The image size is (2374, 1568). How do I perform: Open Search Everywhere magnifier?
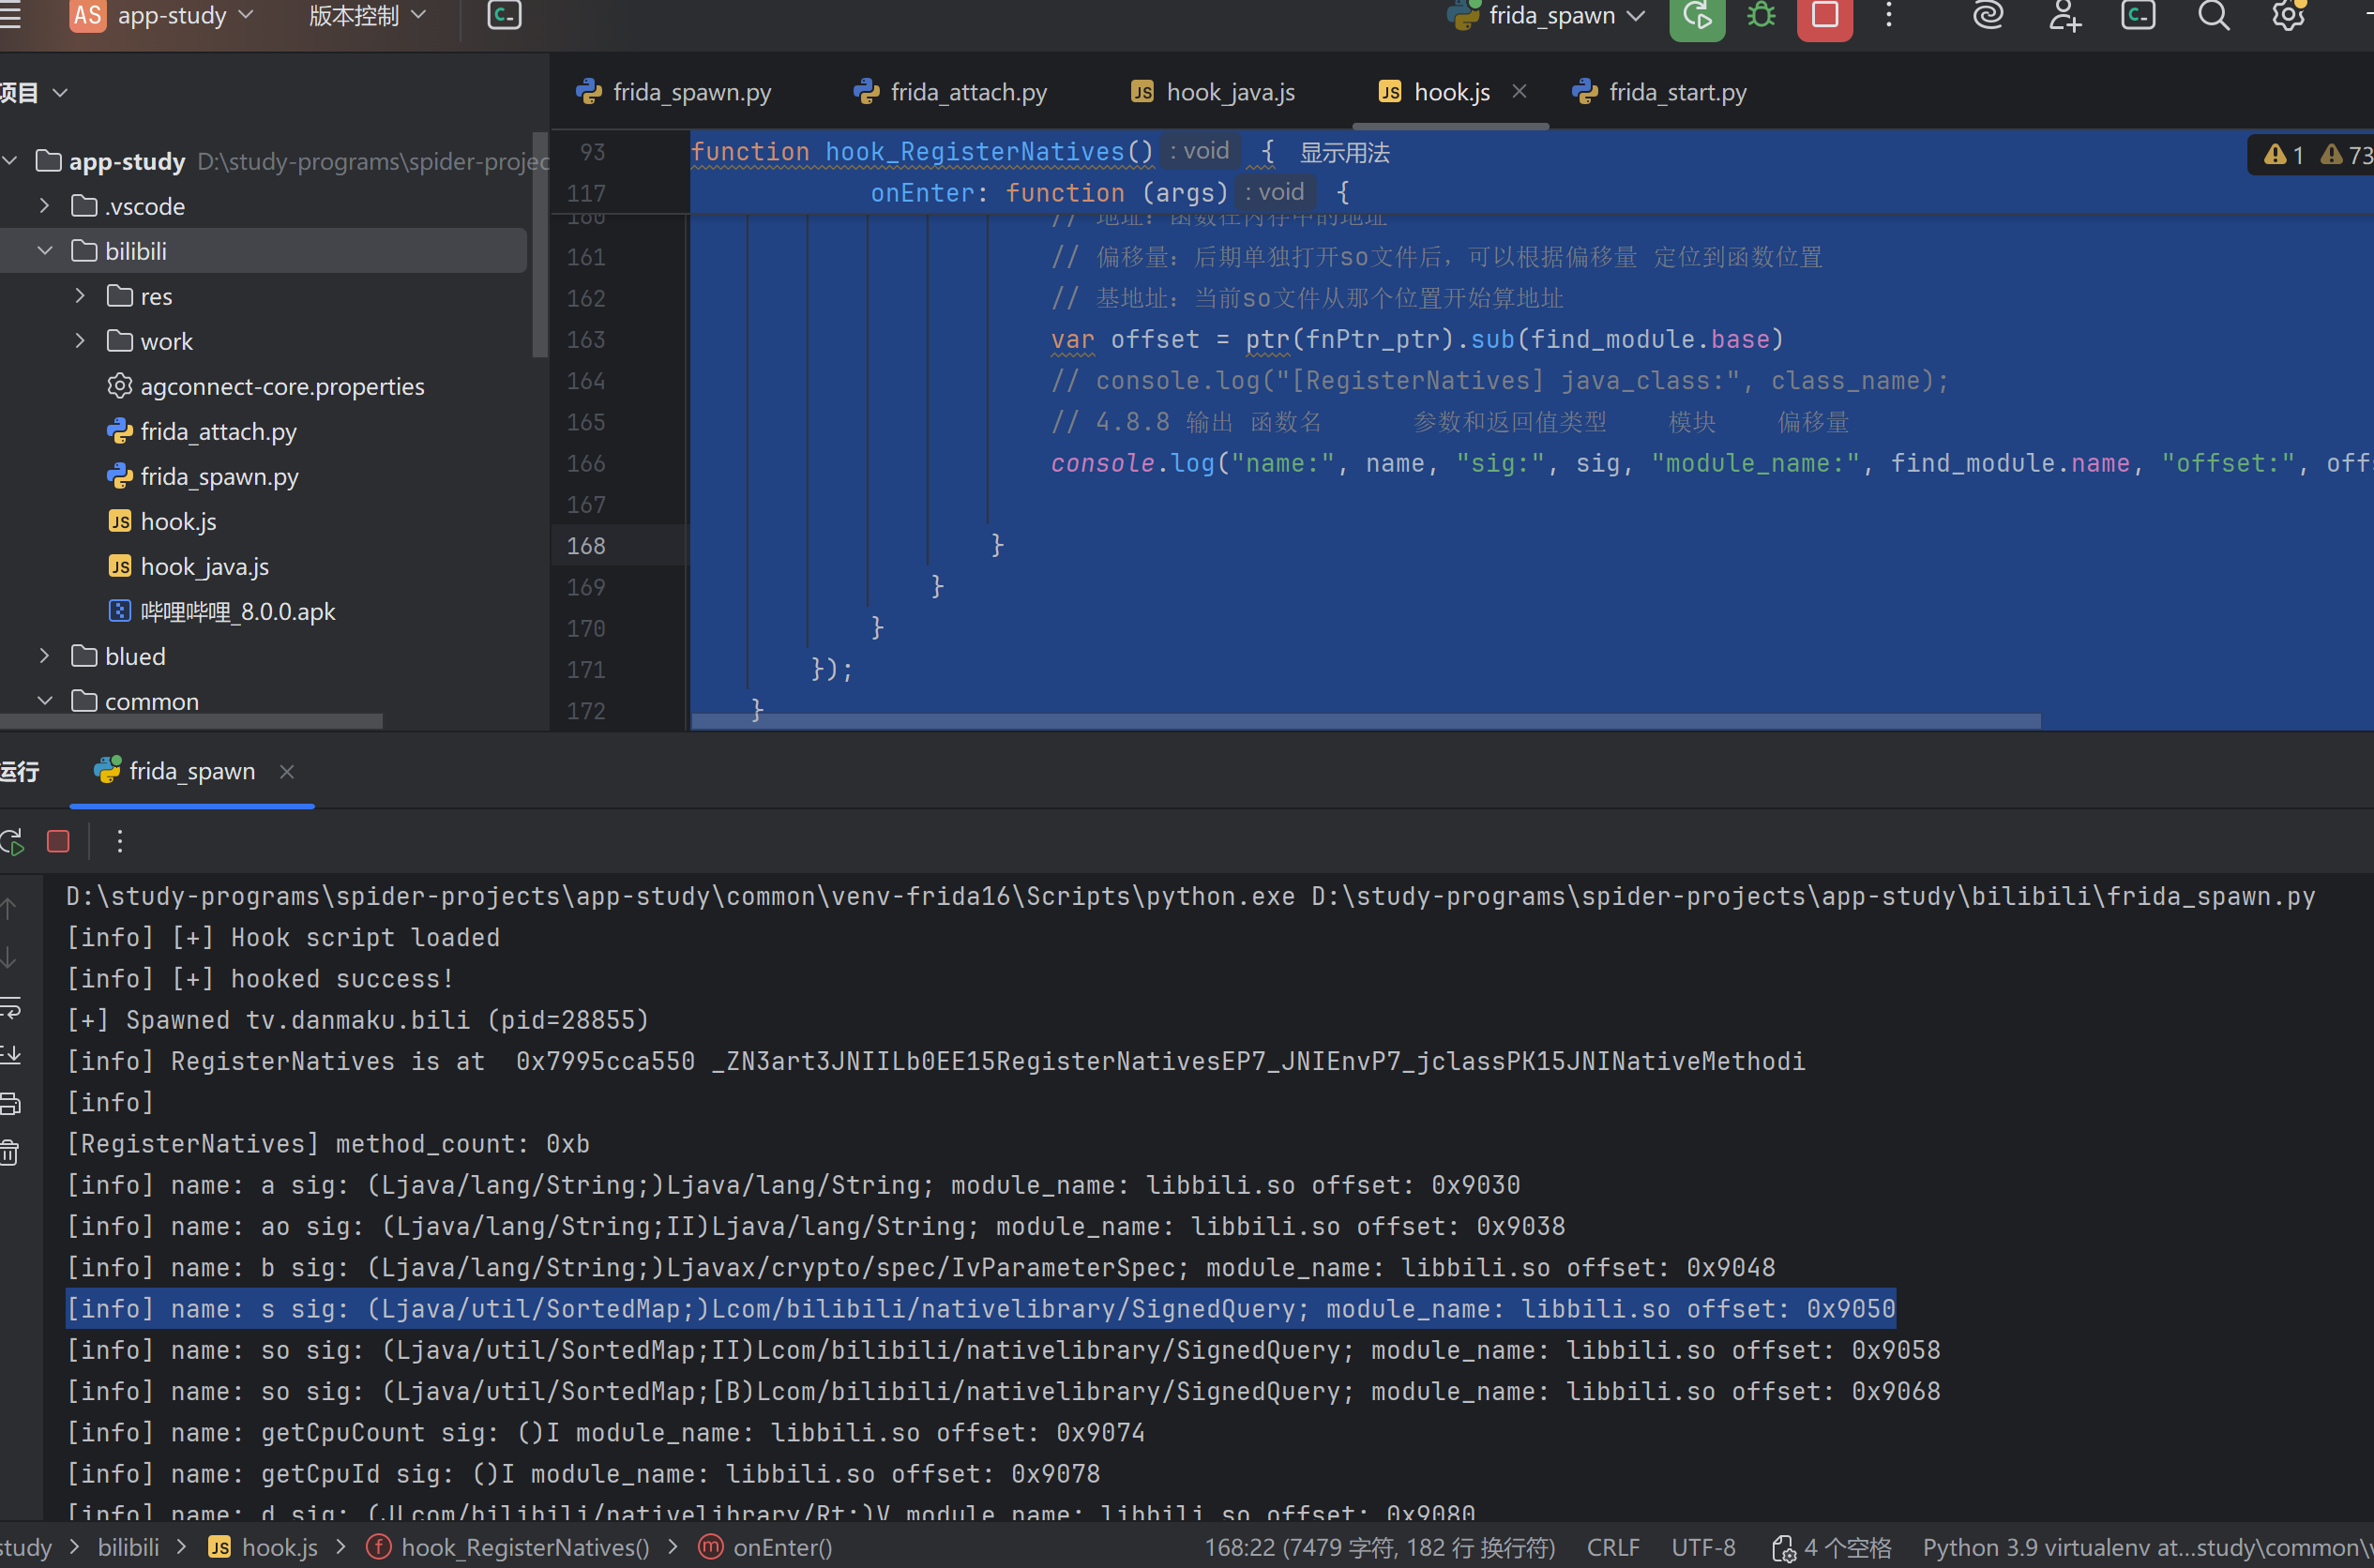pyautogui.click(x=2213, y=15)
